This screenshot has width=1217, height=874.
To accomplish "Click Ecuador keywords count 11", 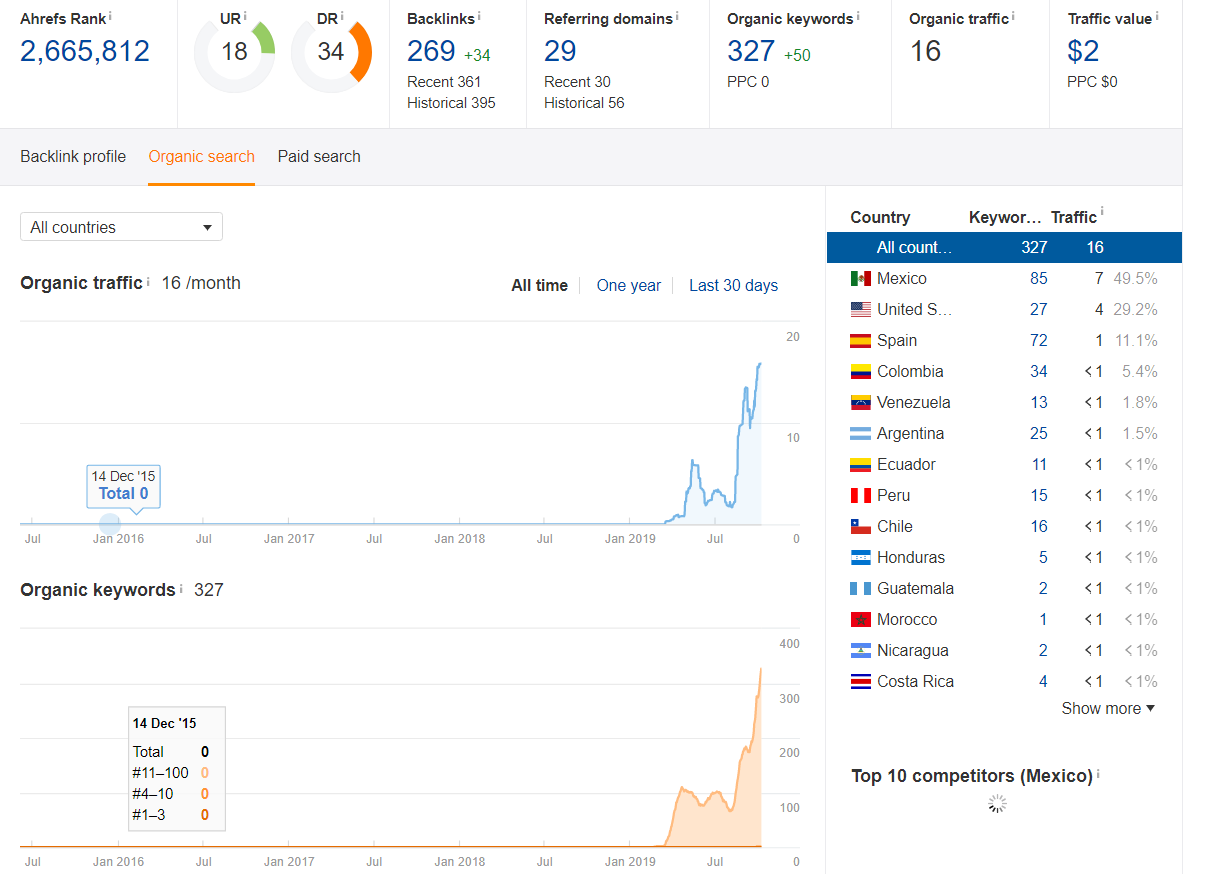I will (1039, 464).
